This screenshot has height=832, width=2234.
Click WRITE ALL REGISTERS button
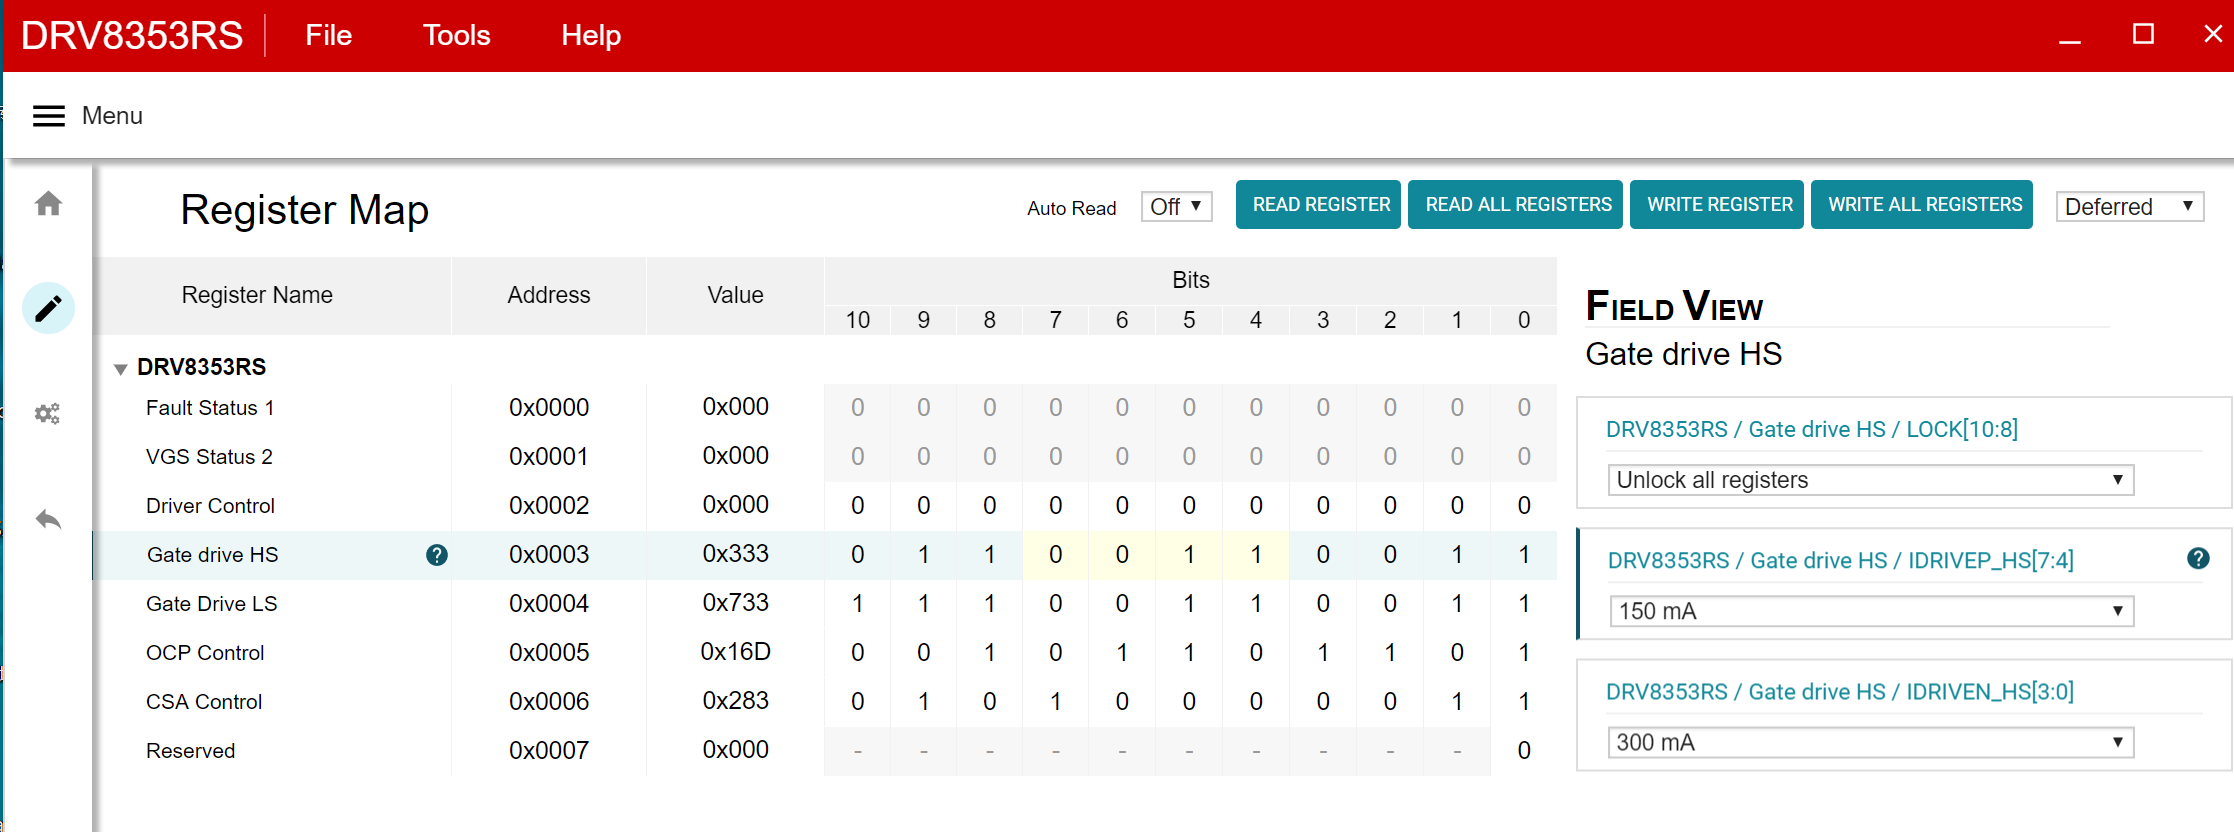[x=1922, y=205]
